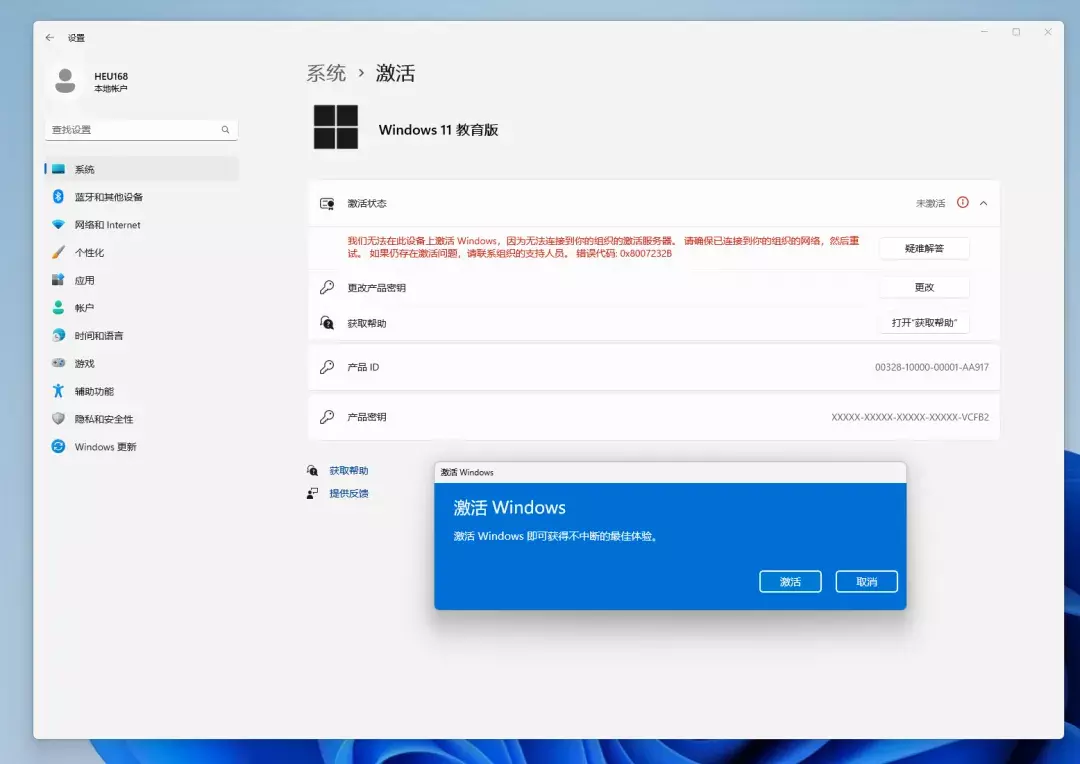Click the Activate (激活) dialog button
1080x764 pixels.
tap(790, 582)
